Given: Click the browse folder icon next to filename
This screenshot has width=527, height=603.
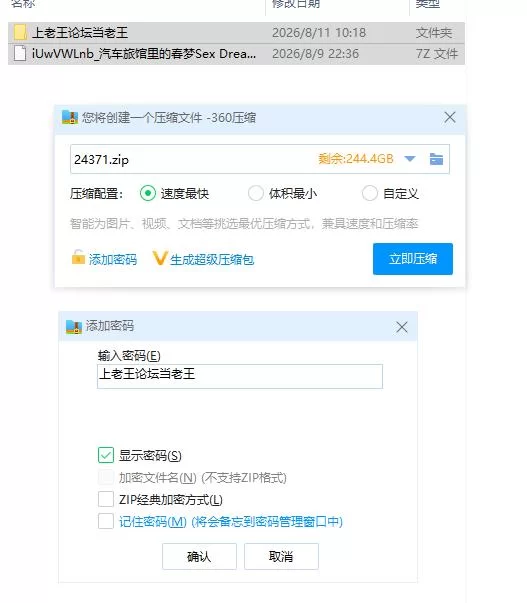Looking at the screenshot, I should pos(436,159).
